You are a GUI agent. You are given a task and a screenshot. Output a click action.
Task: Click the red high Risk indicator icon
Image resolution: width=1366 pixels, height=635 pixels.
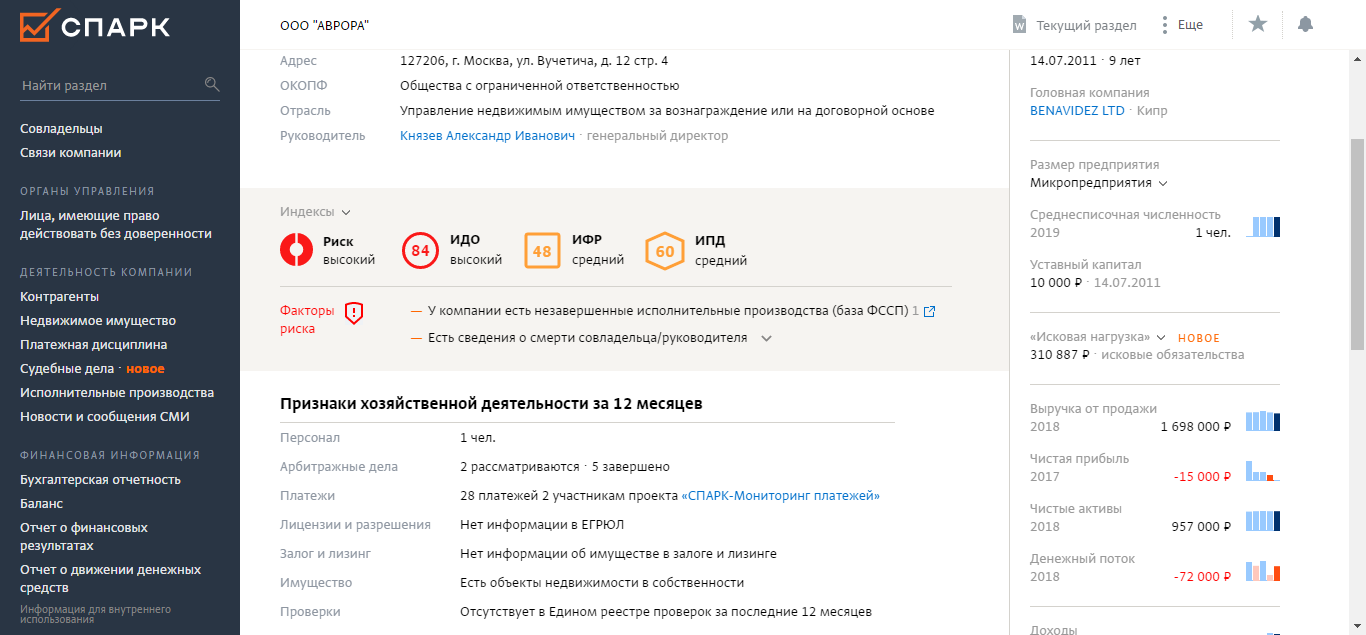coord(297,250)
